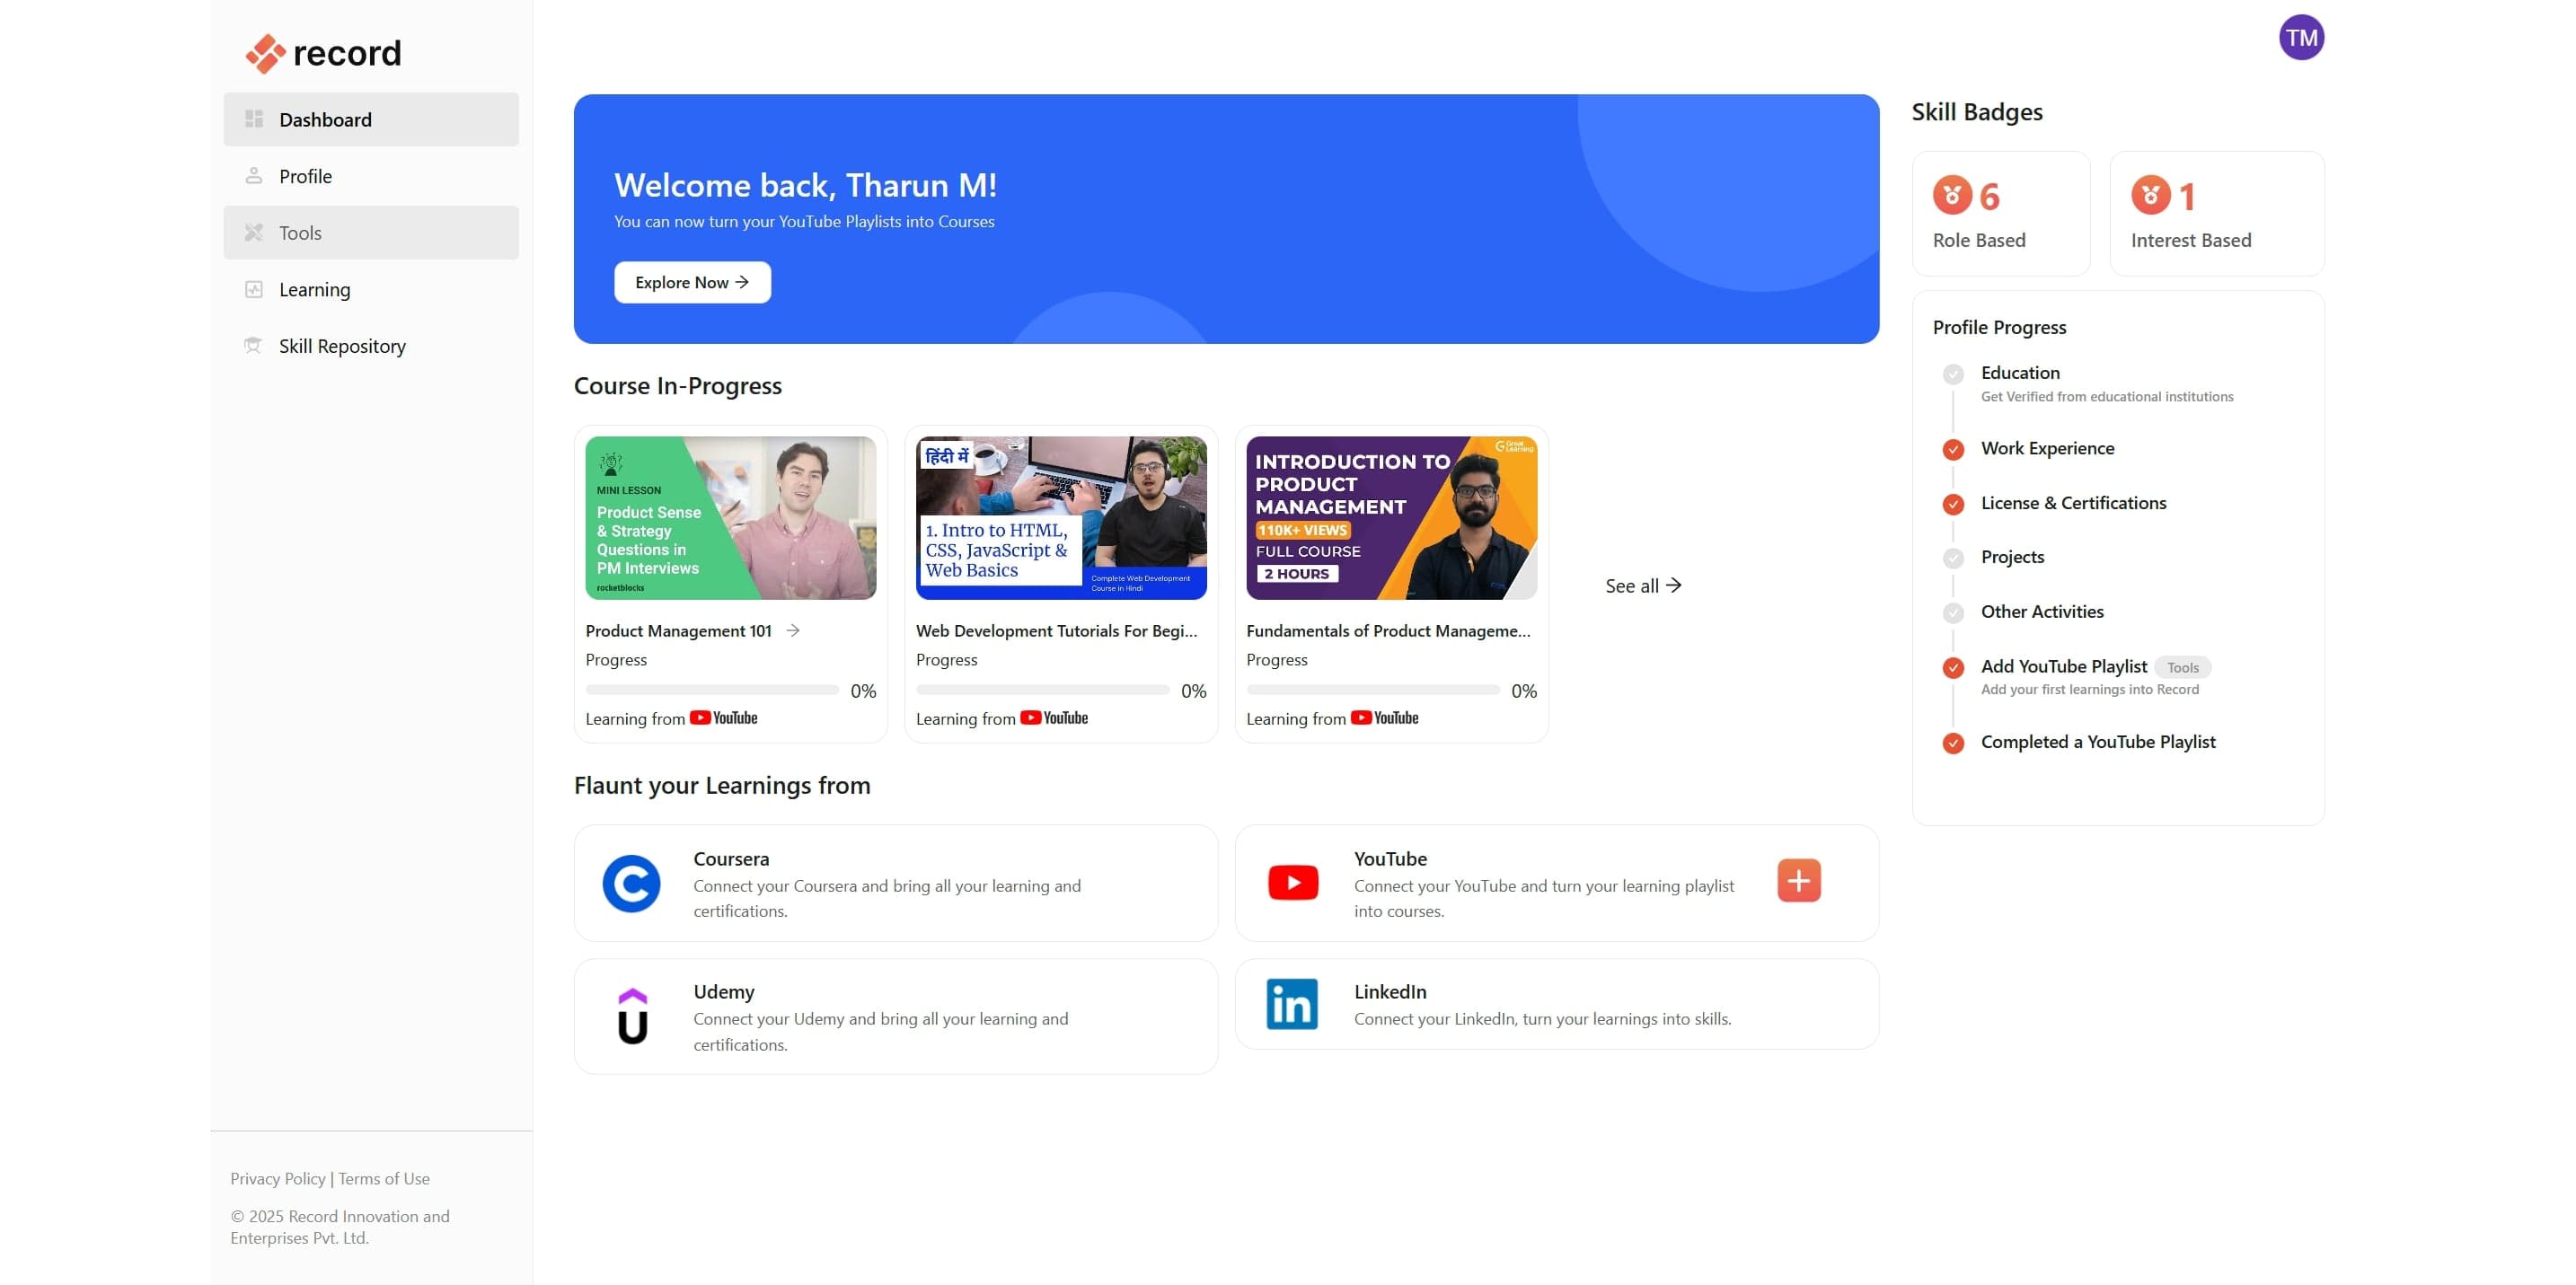This screenshot has width=2576, height=1285.
Task: Click Fundamentals of Product Management progress bar
Action: 1373,691
